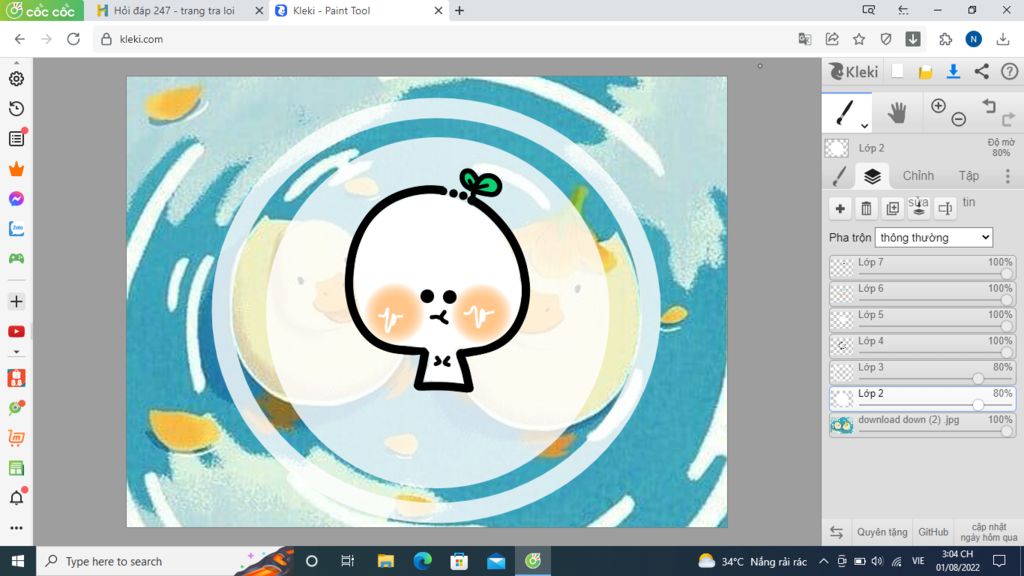Screen dimensions: 1024x576
Task: Open the Pha trộn blend mode dropdown
Action: (x=934, y=238)
